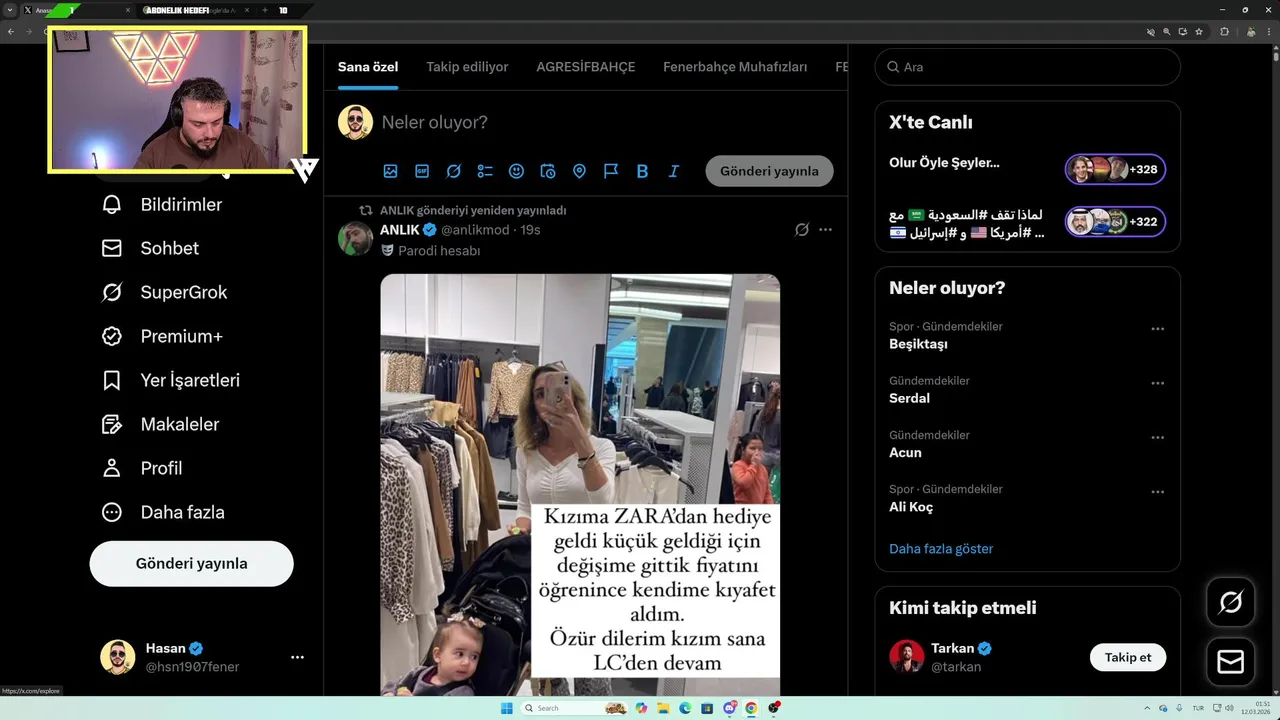
Task: Open ANLIK gönderiyi yeniden yayınladı label
Action: click(x=473, y=210)
